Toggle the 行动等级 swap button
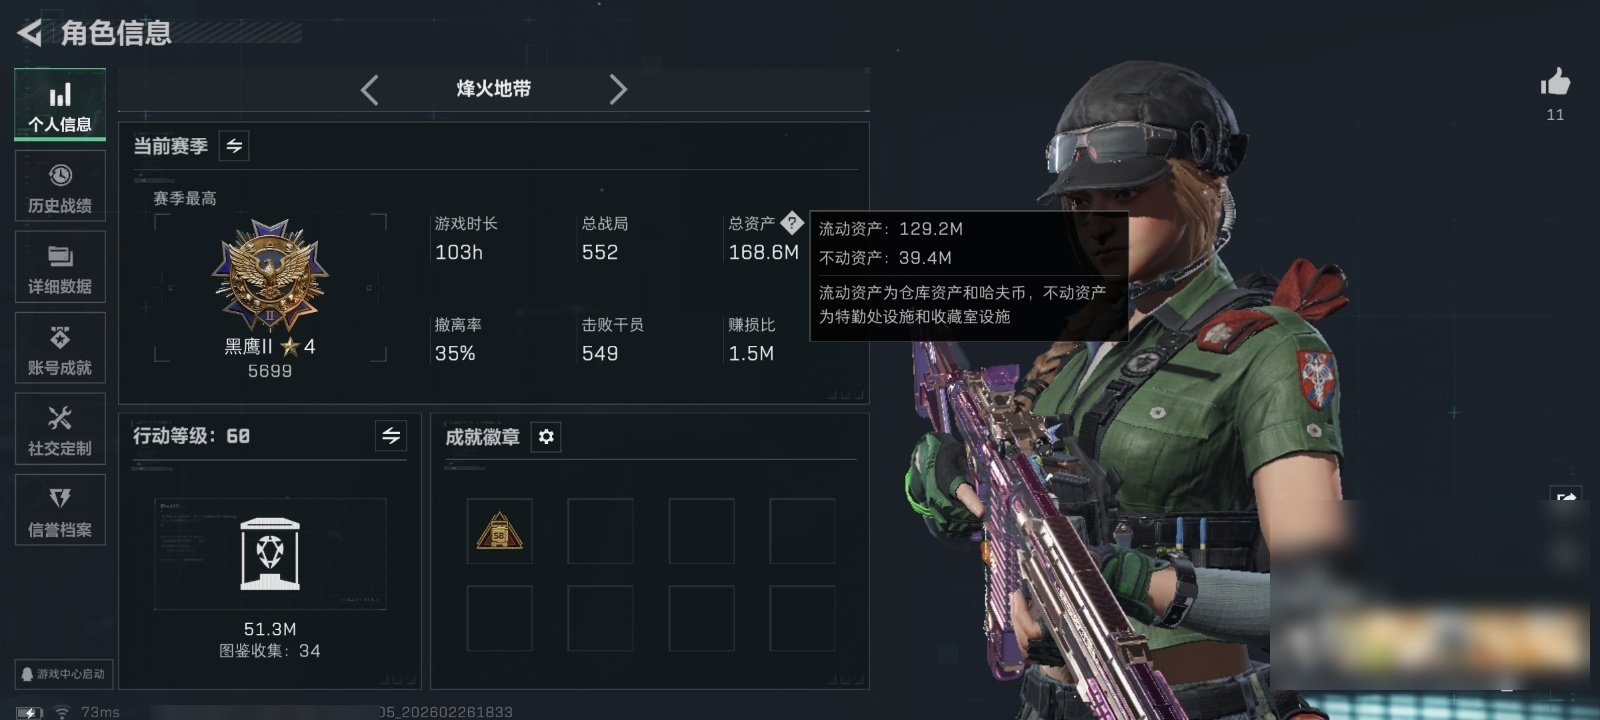 point(391,436)
